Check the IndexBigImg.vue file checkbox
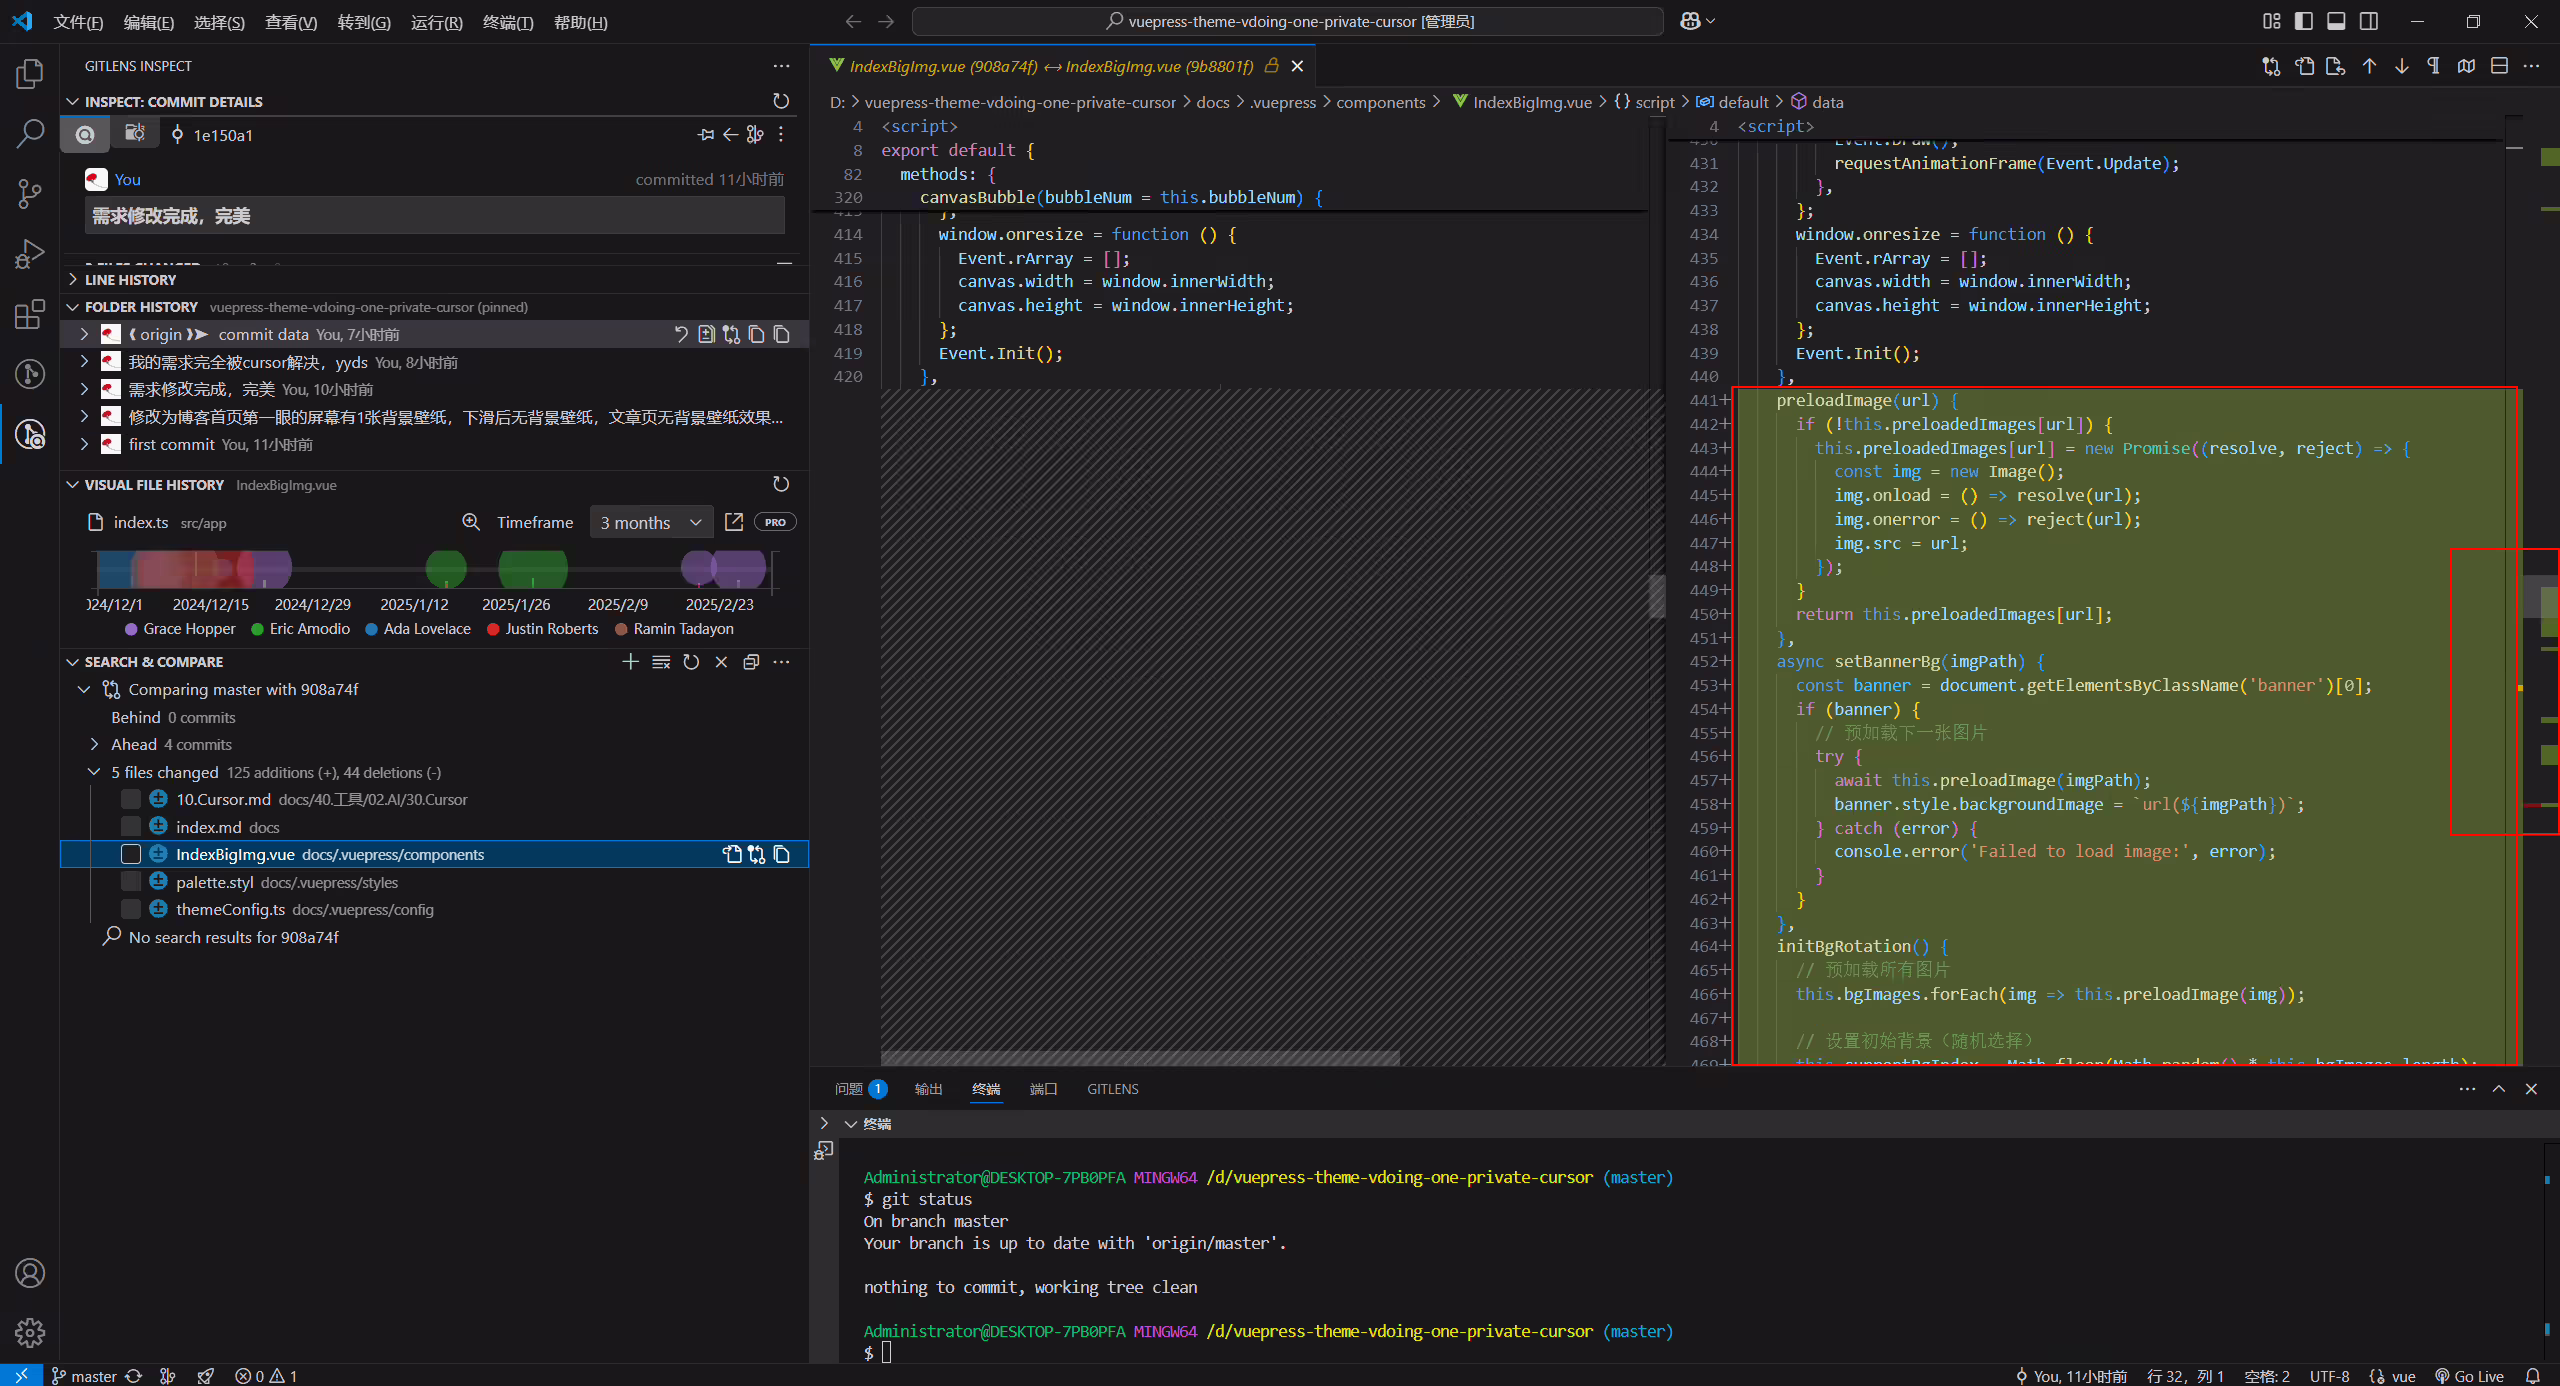2560x1386 pixels. (131, 854)
